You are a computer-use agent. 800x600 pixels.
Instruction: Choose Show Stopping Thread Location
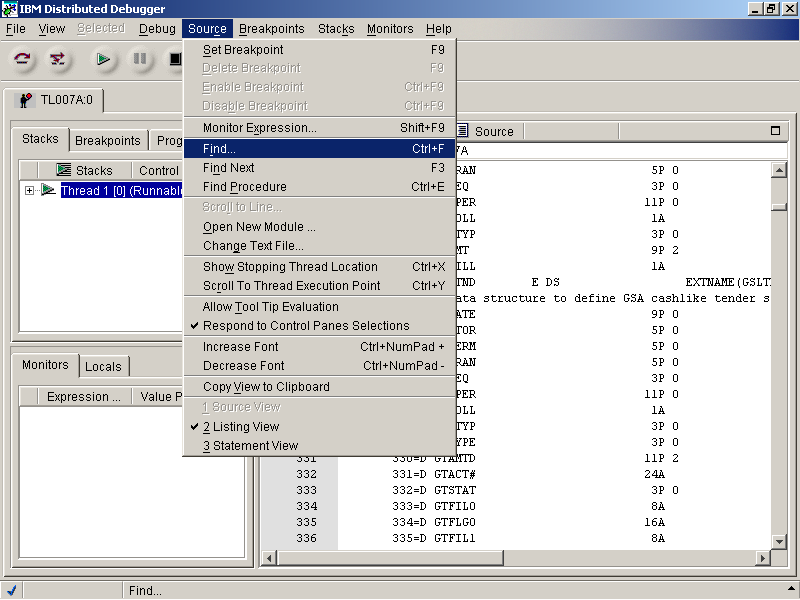tap(319, 267)
